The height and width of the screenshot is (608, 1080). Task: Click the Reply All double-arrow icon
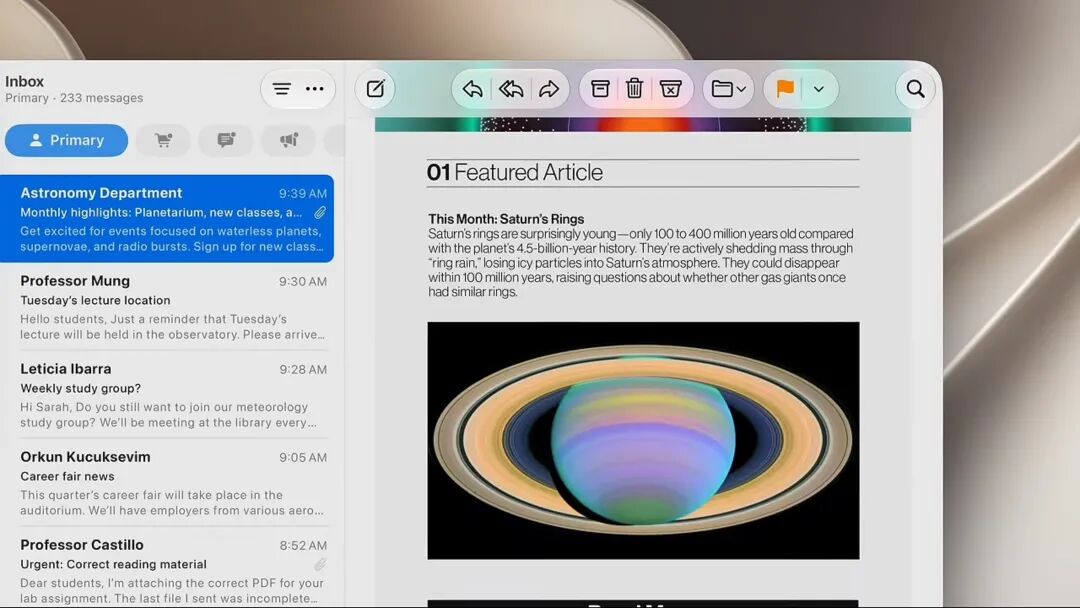point(511,89)
